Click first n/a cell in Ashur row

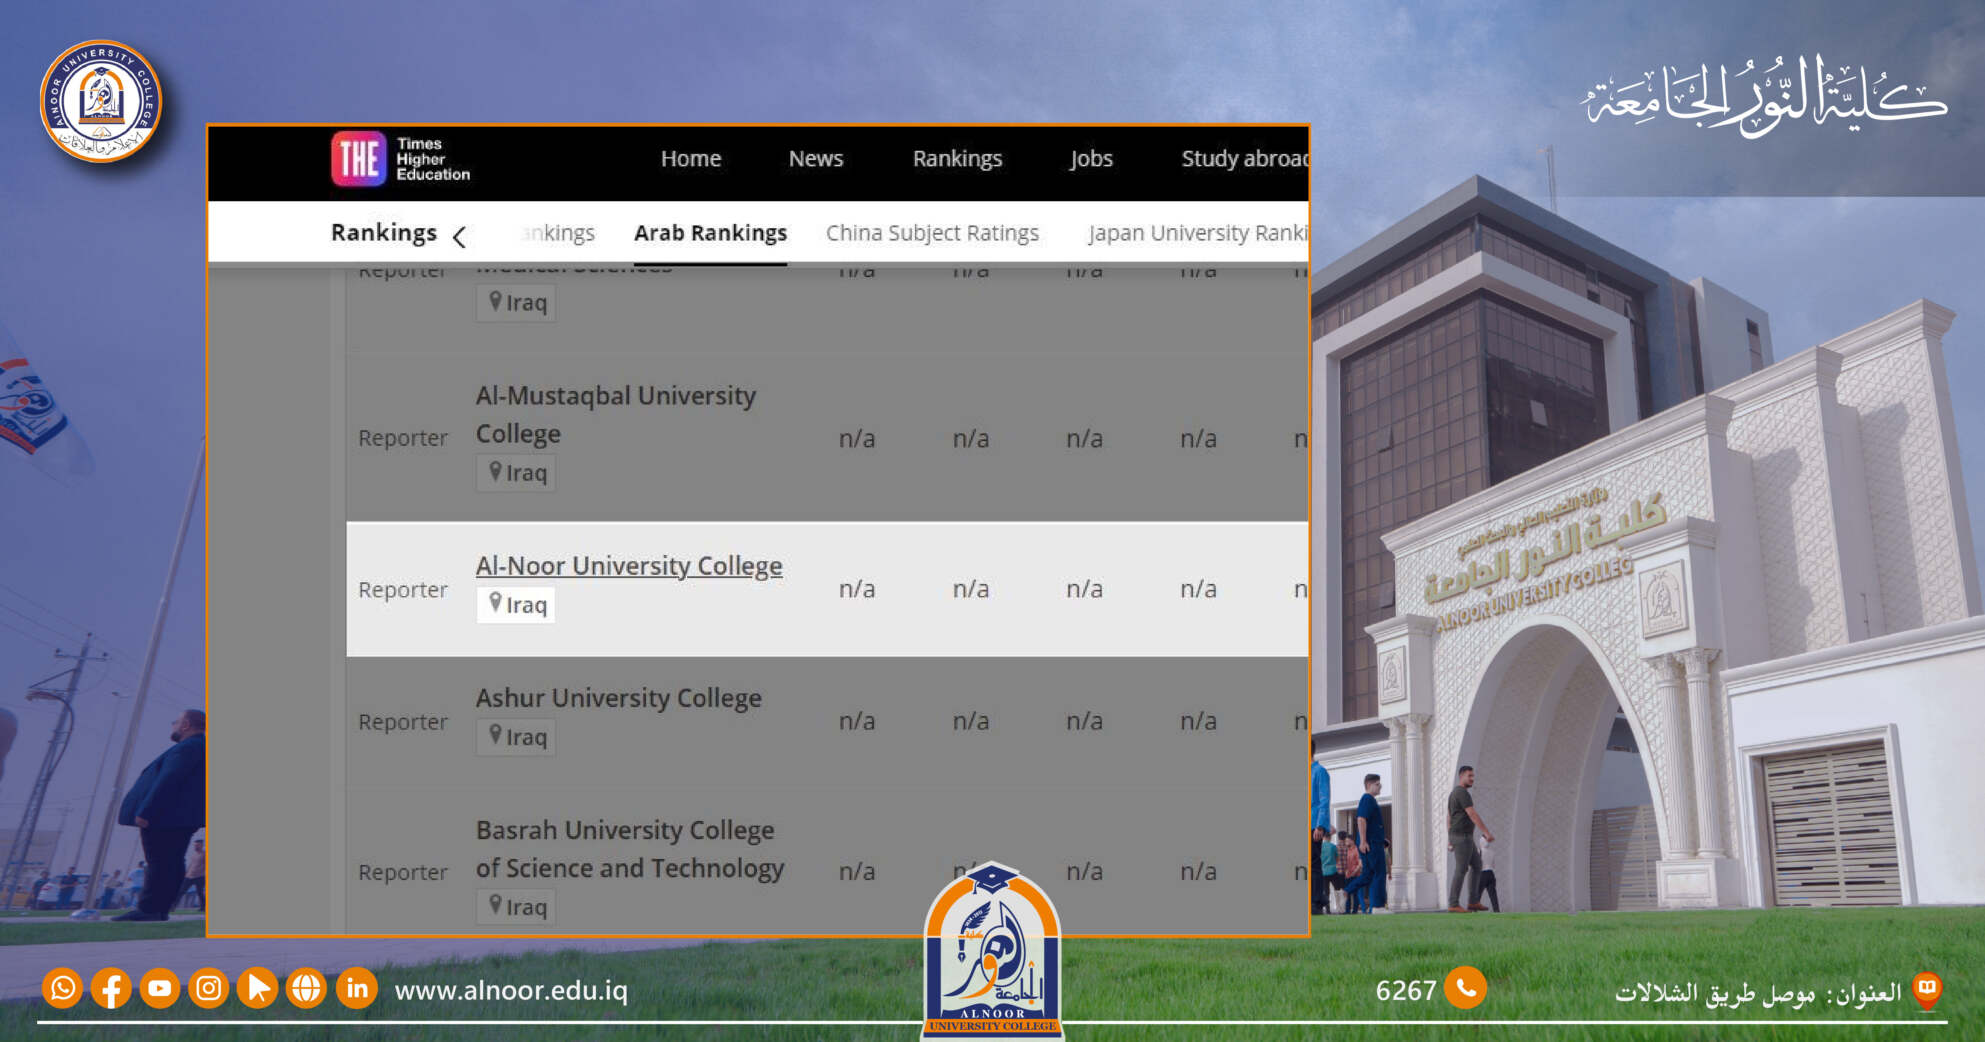click(x=857, y=721)
